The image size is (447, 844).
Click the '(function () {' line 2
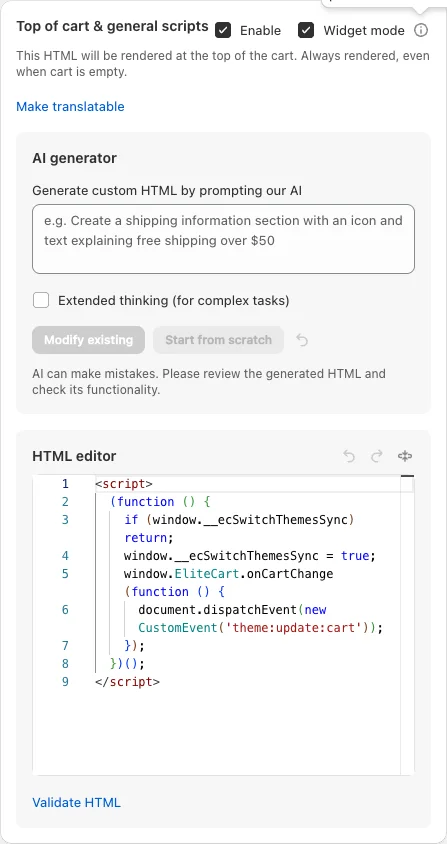[159, 502]
